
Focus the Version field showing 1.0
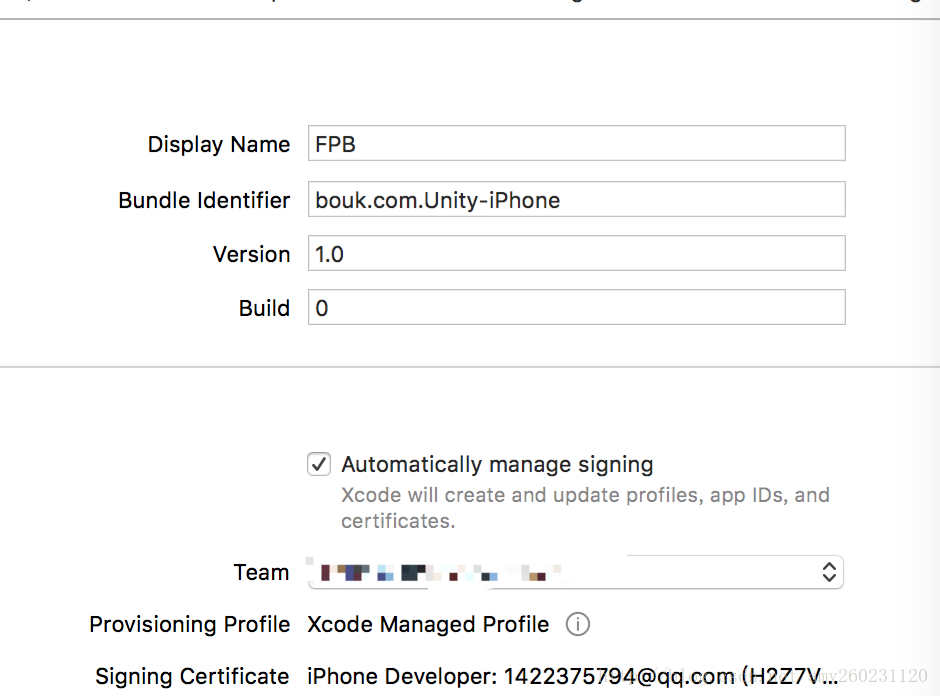tap(577, 253)
